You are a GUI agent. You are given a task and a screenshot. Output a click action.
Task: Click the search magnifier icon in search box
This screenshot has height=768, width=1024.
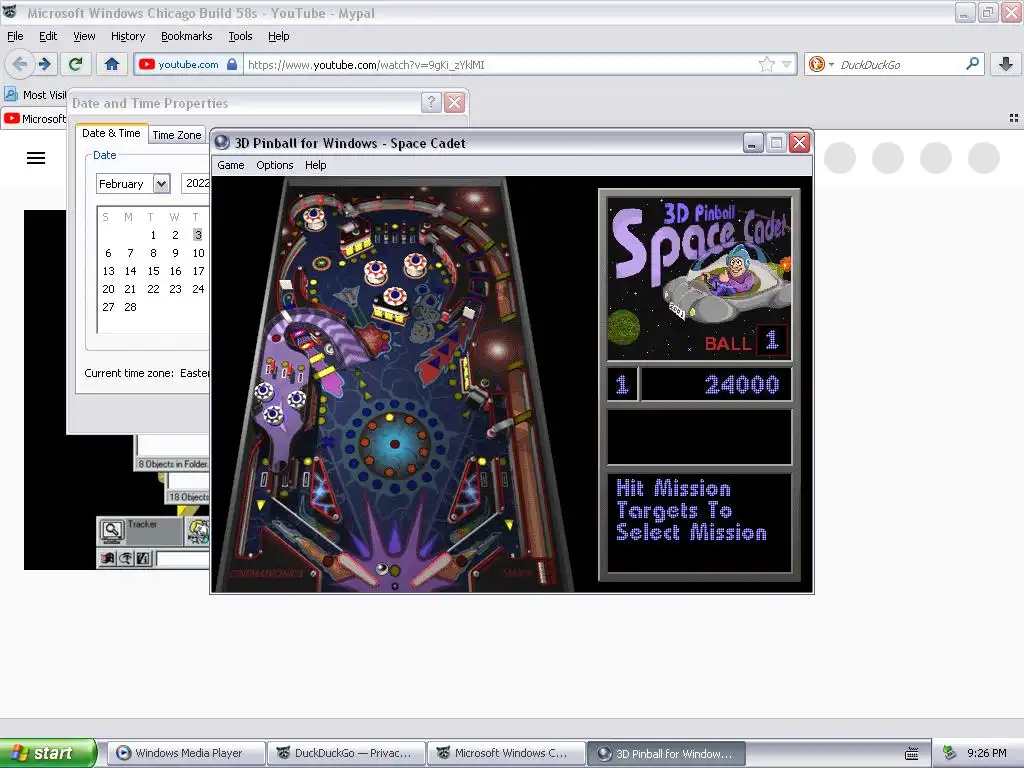click(972, 63)
